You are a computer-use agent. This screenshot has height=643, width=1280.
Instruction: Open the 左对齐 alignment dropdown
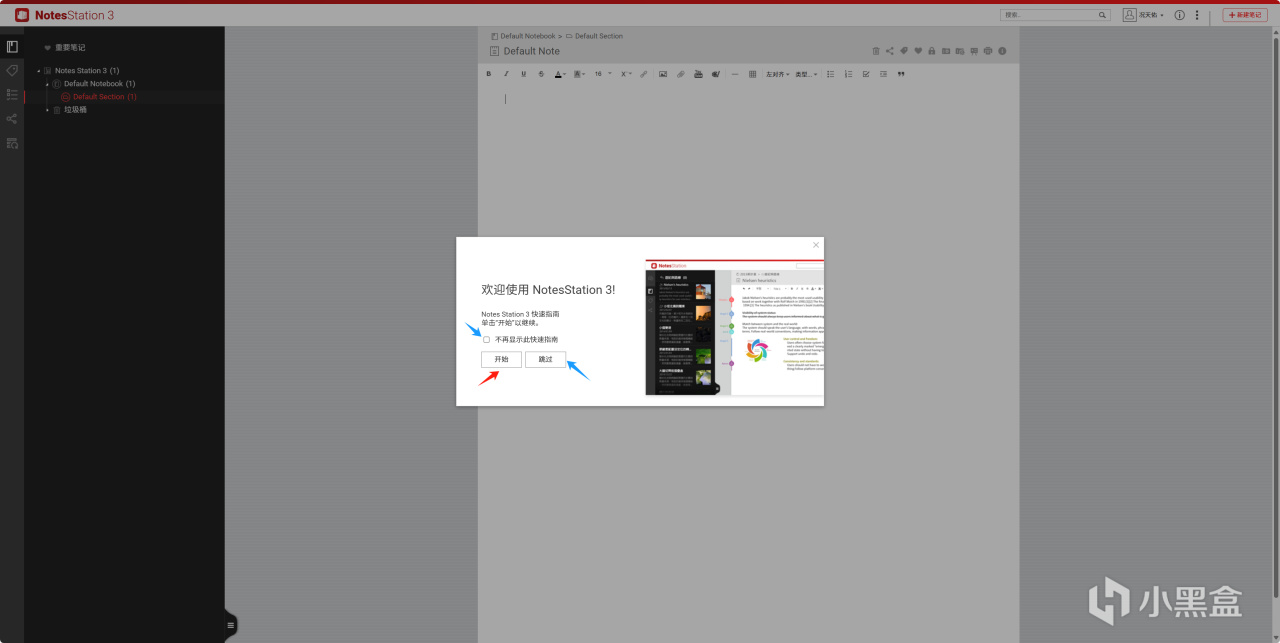[777, 74]
